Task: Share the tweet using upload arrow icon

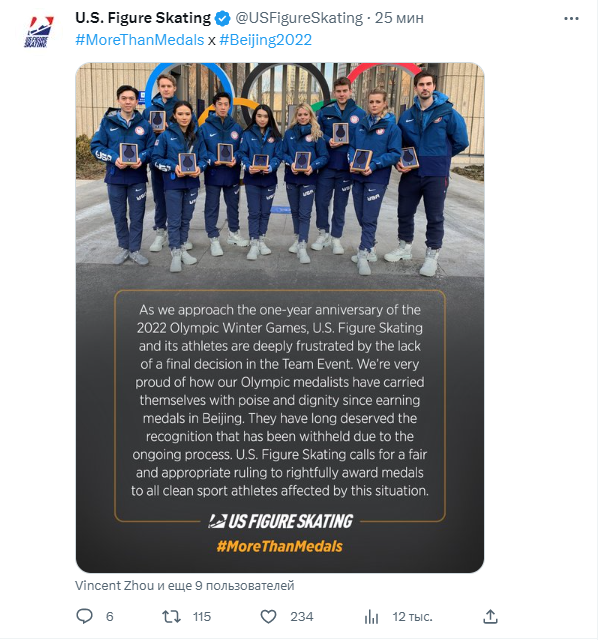Action: click(x=490, y=616)
